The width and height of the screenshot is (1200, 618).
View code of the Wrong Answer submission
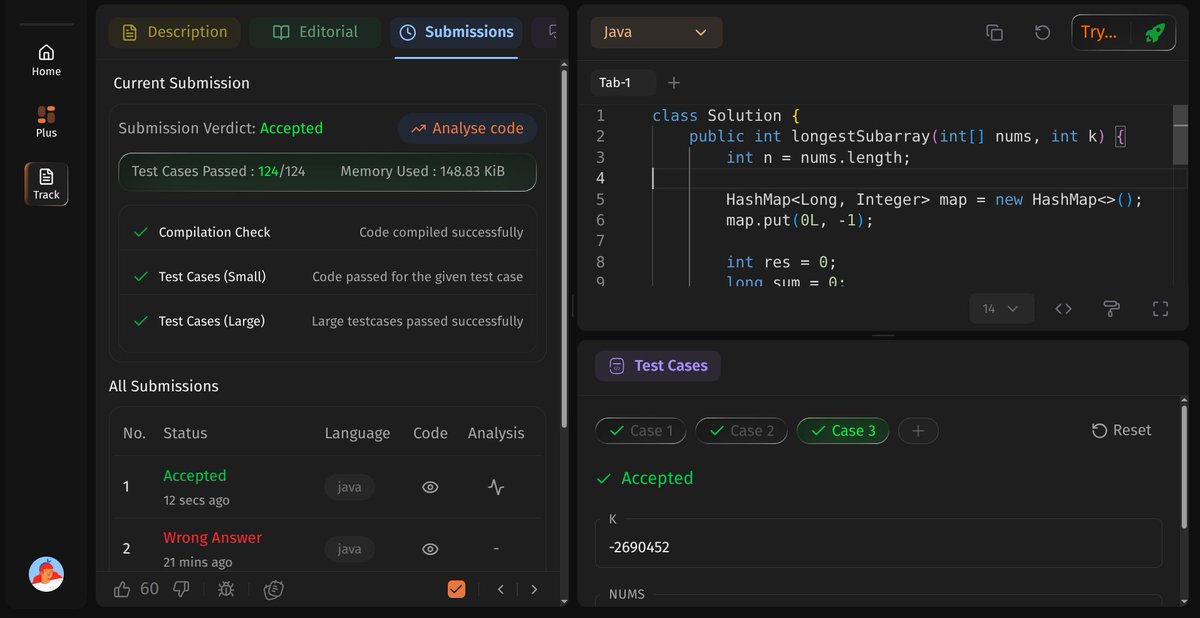pos(430,549)
